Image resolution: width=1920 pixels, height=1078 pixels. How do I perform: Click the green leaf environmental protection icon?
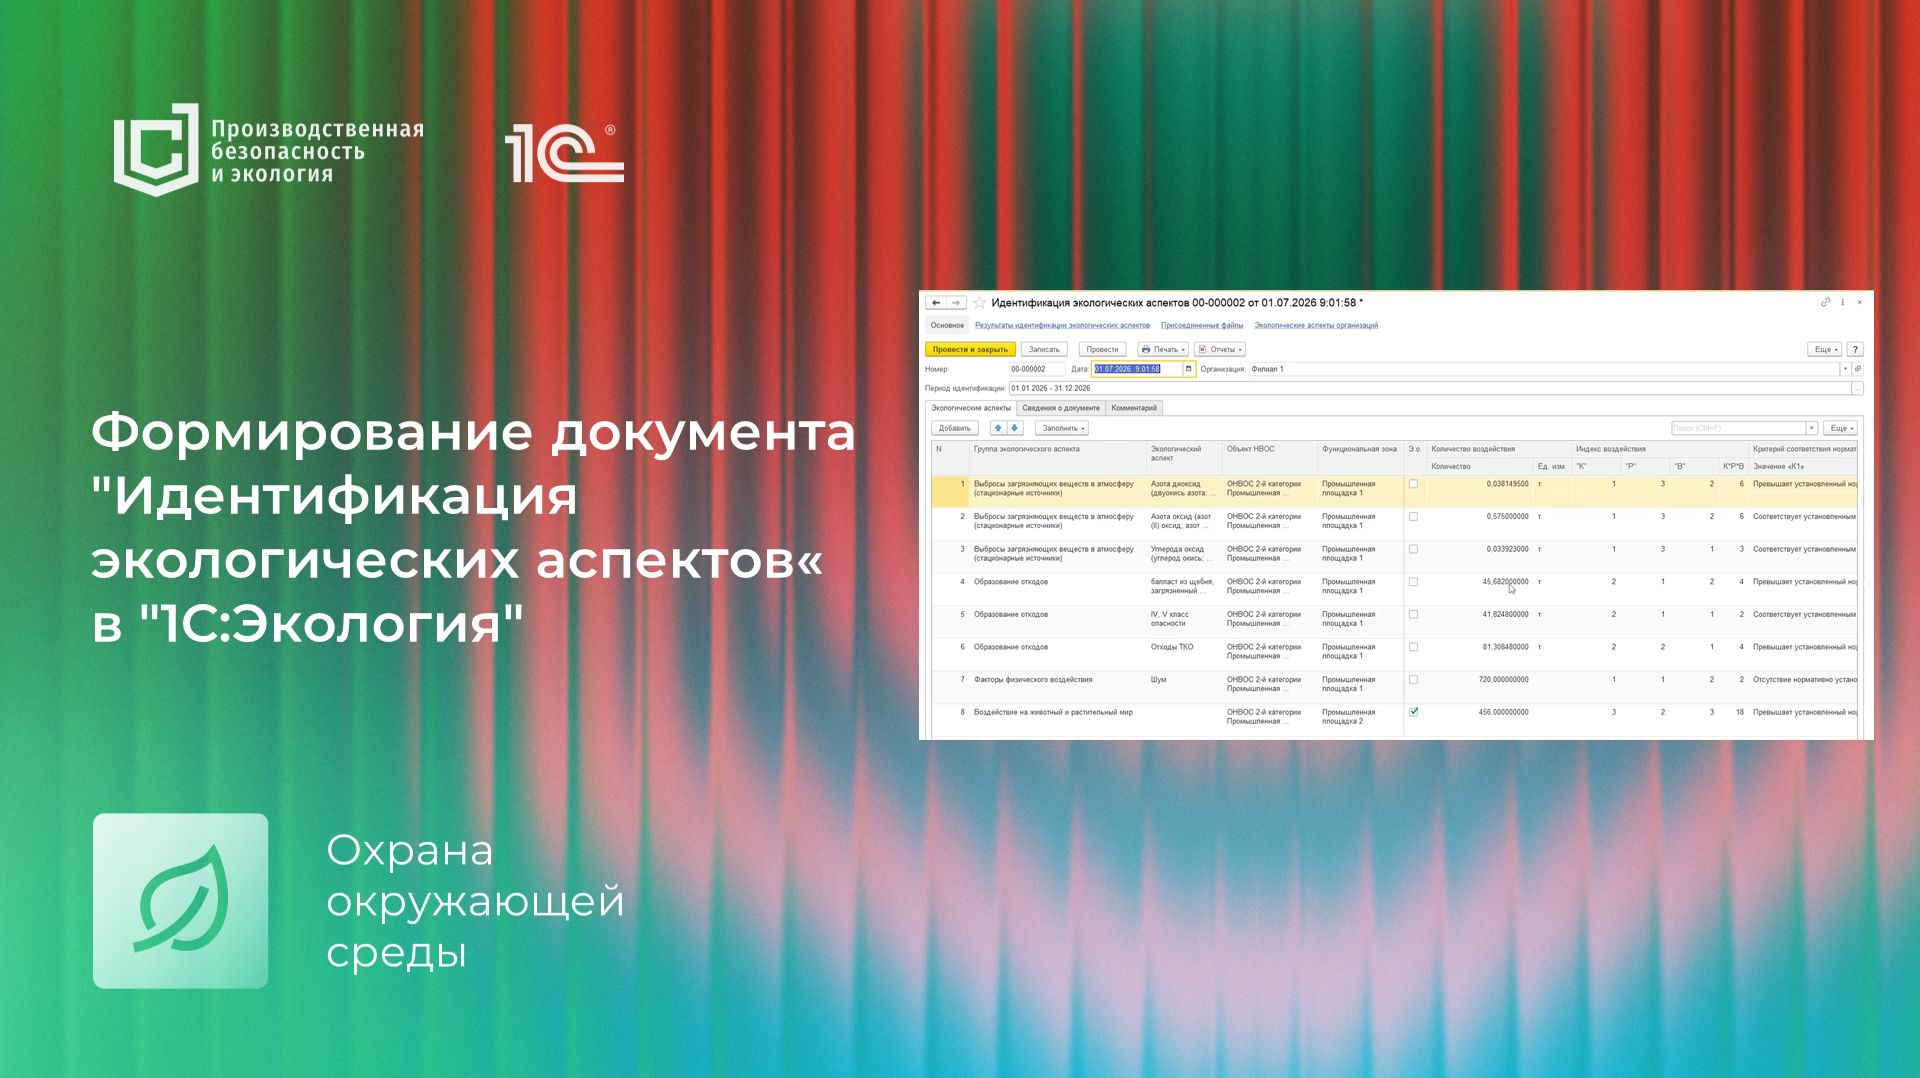[181, 901]
